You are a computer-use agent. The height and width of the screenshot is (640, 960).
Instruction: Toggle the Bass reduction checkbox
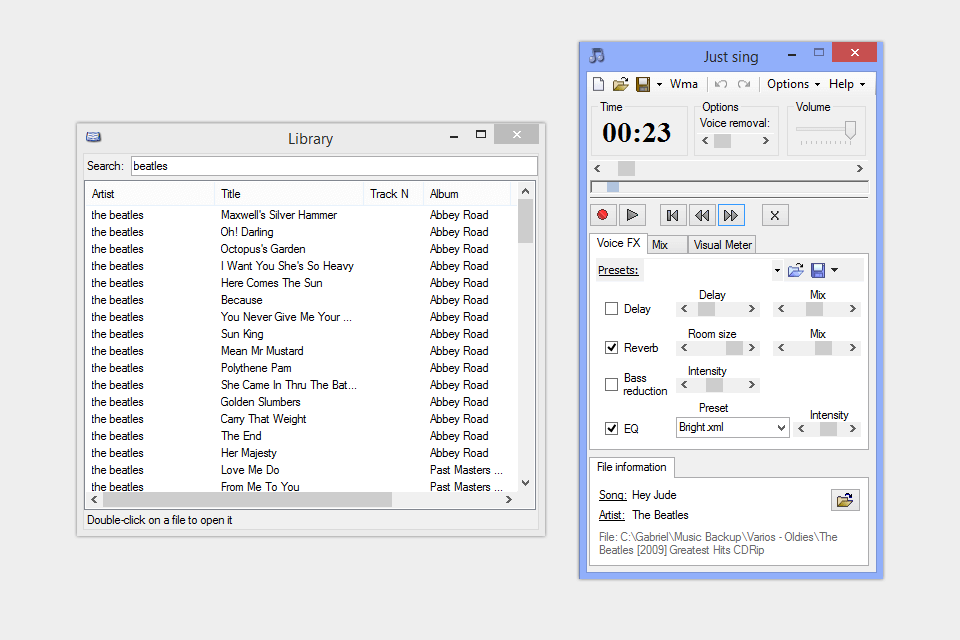pos(611,385)
